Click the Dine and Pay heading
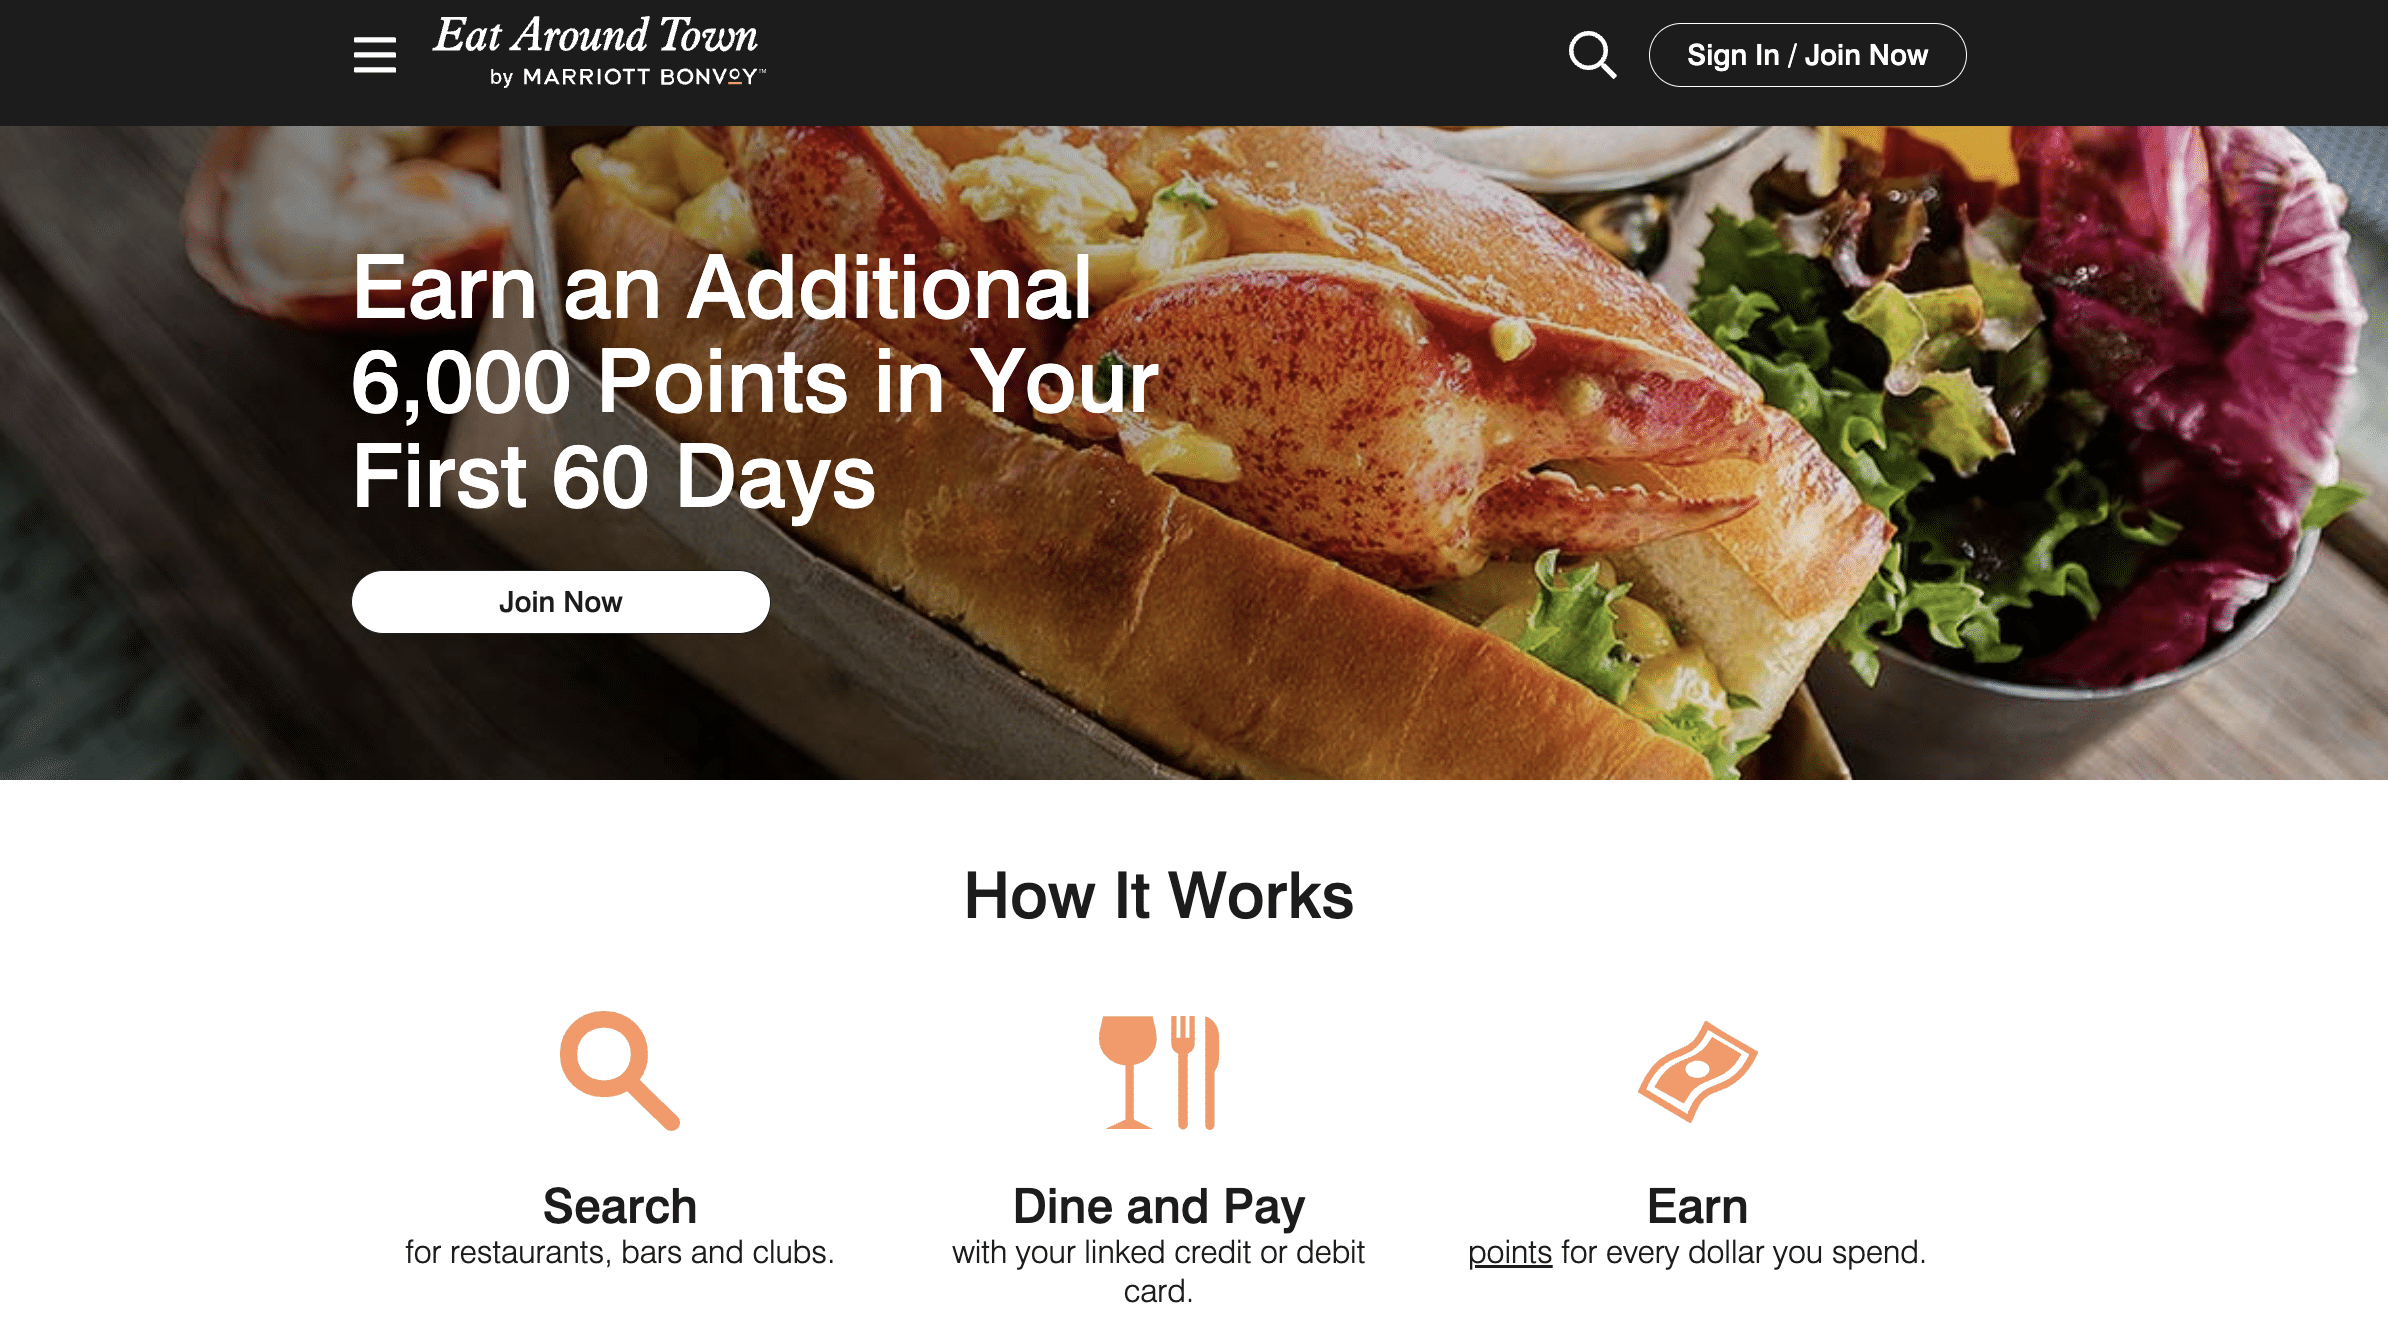This screenshot has width=2388, height=1342. coord(1159,1207)
